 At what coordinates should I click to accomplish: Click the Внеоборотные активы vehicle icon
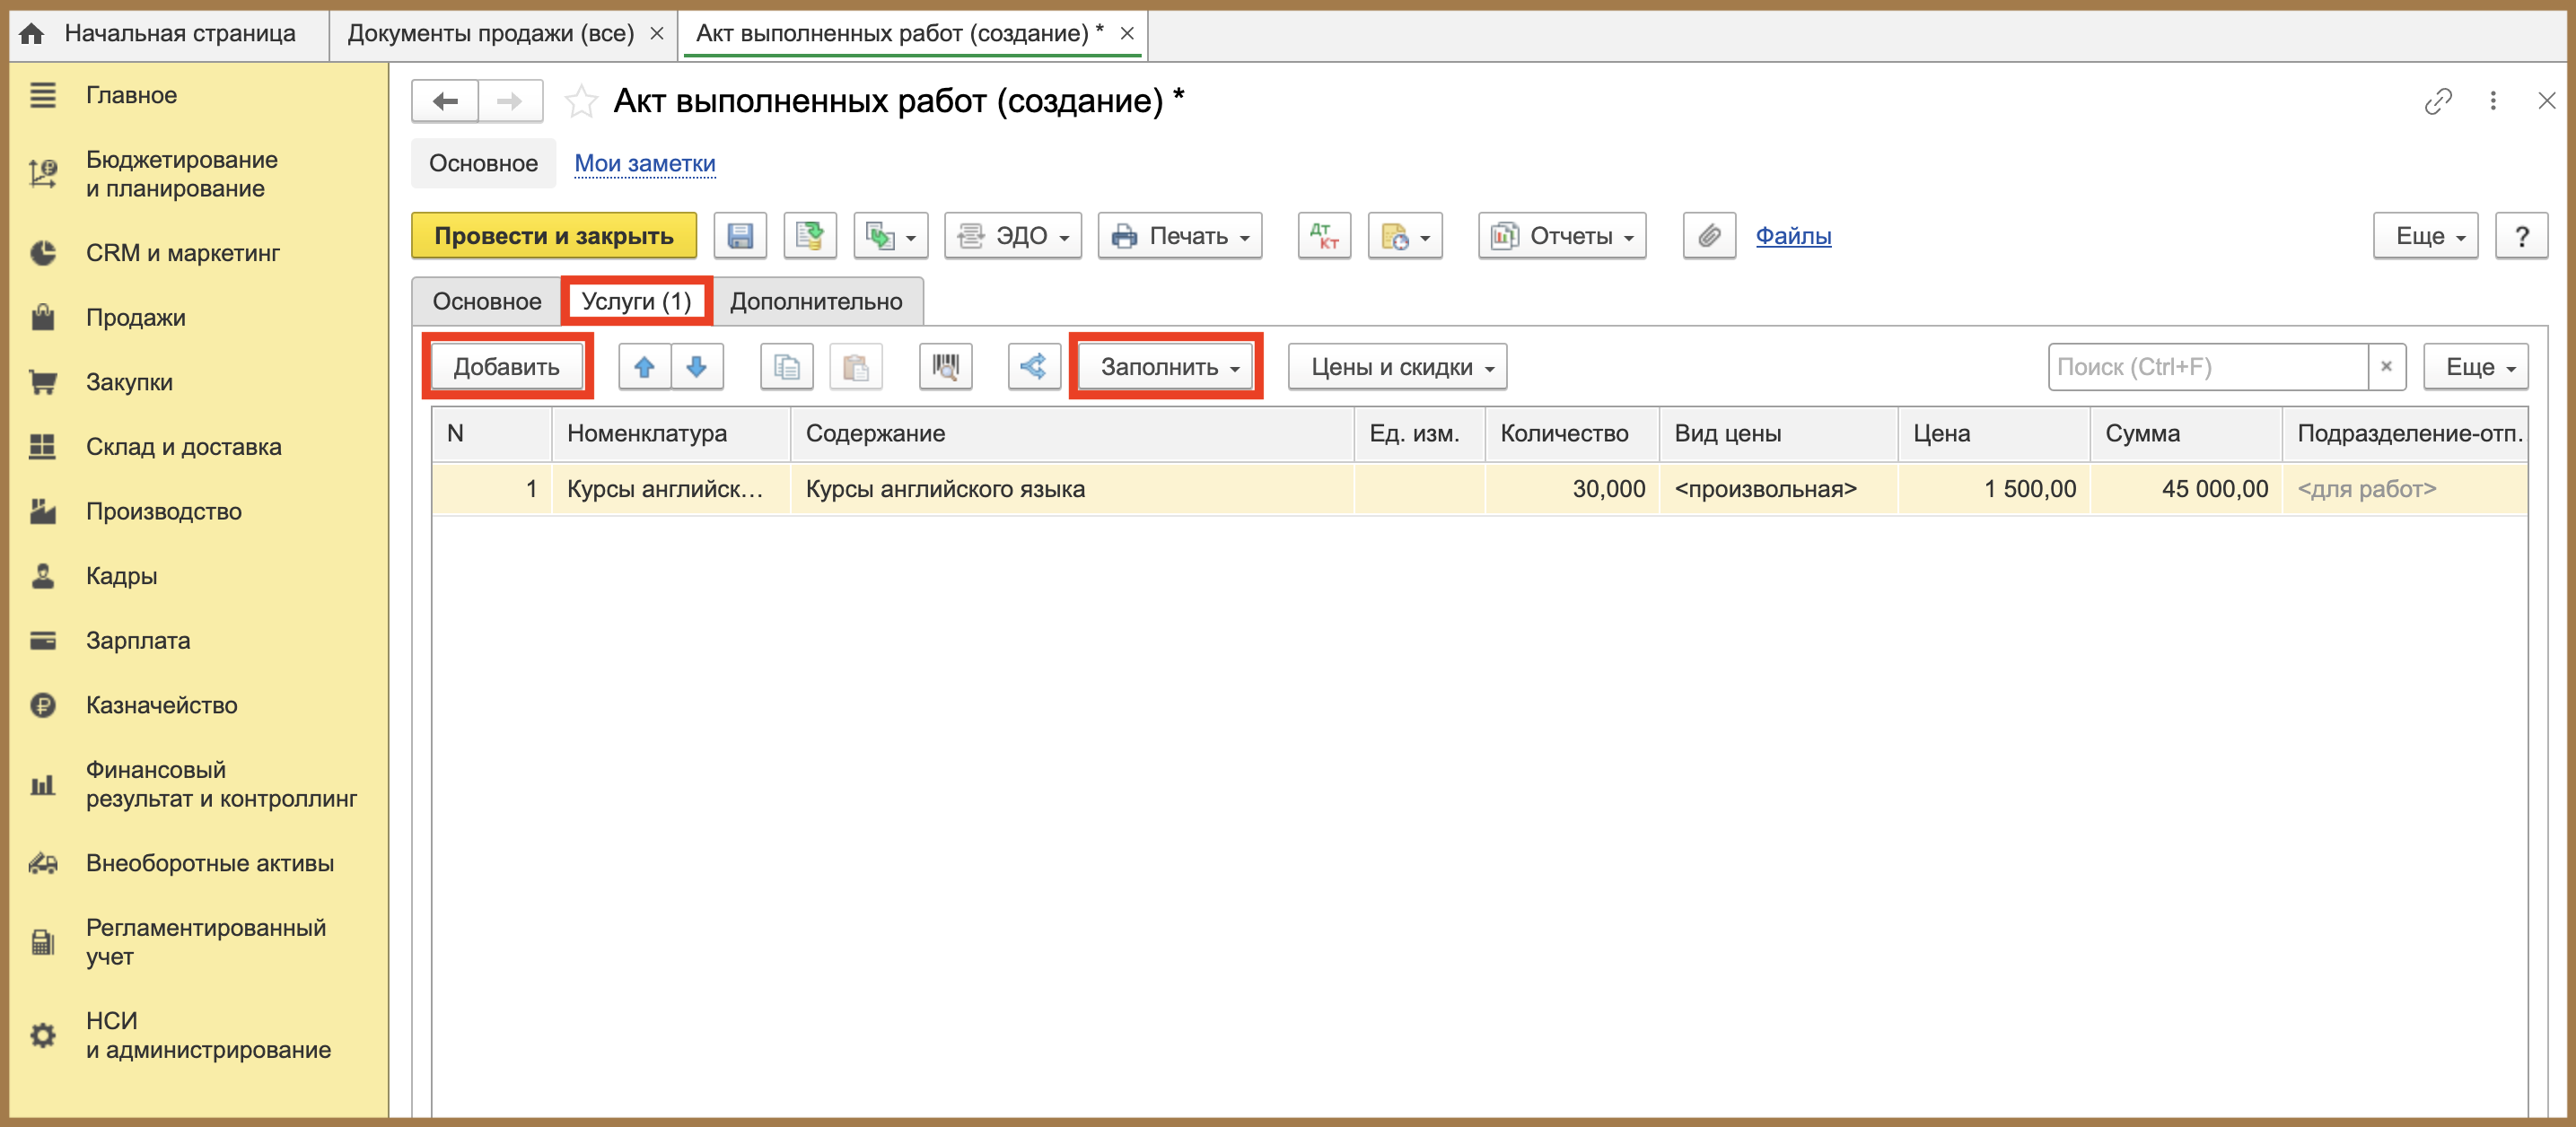(43, 863)
